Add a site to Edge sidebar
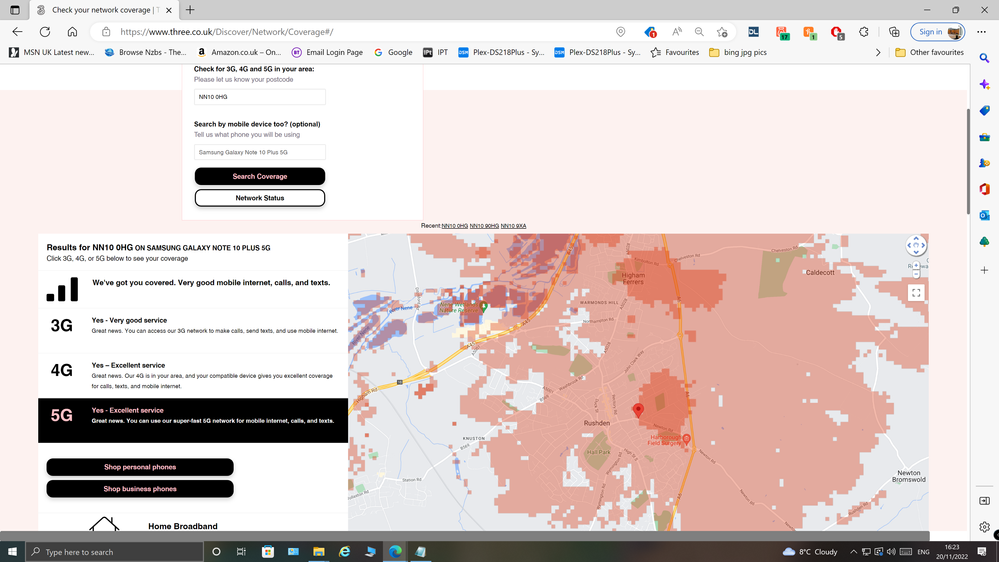Image resolution: width=999 pixels, height=562 pixels. tap(984, 270)
